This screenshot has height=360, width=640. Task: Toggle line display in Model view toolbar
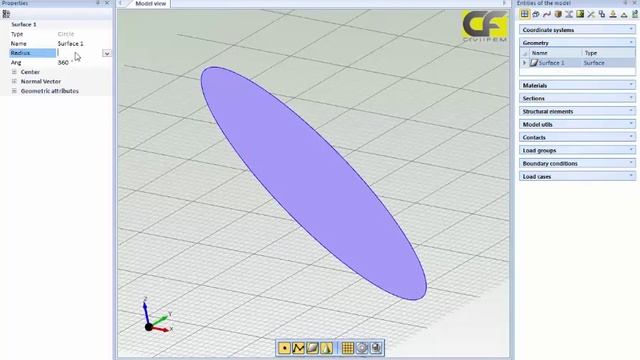pos(298,348)
